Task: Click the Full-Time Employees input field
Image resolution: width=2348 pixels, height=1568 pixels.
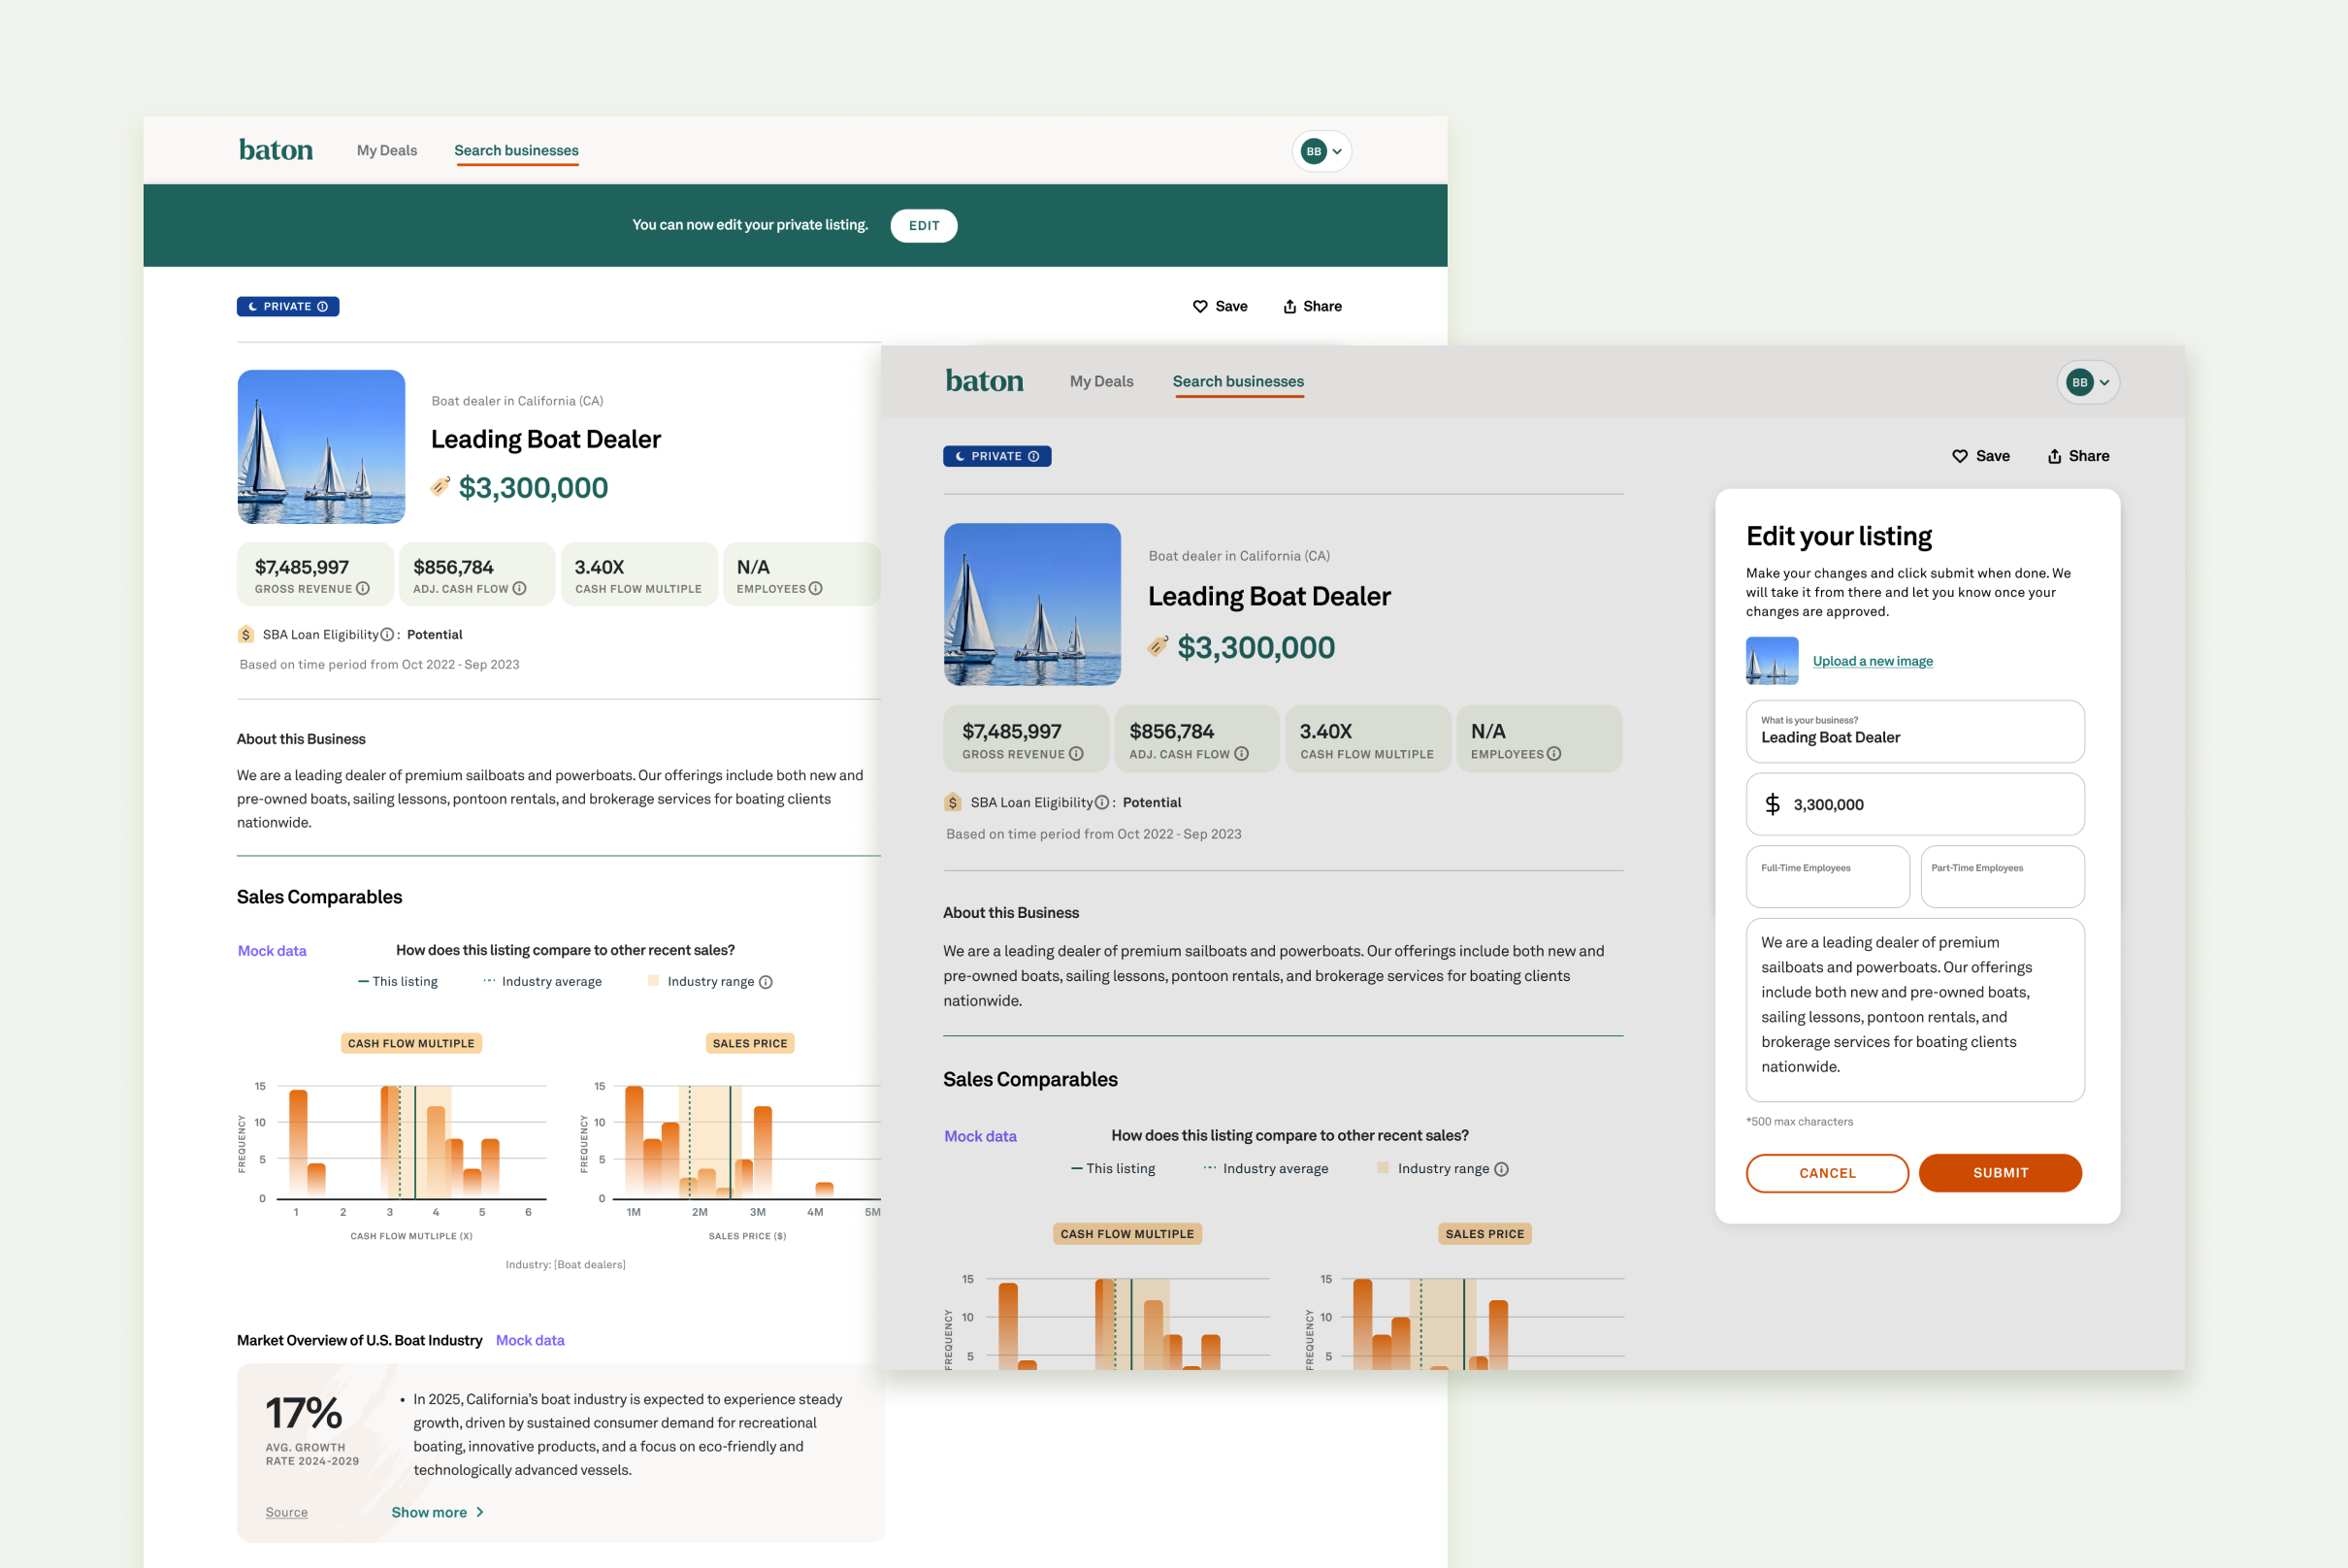Action: (1827, 878)
